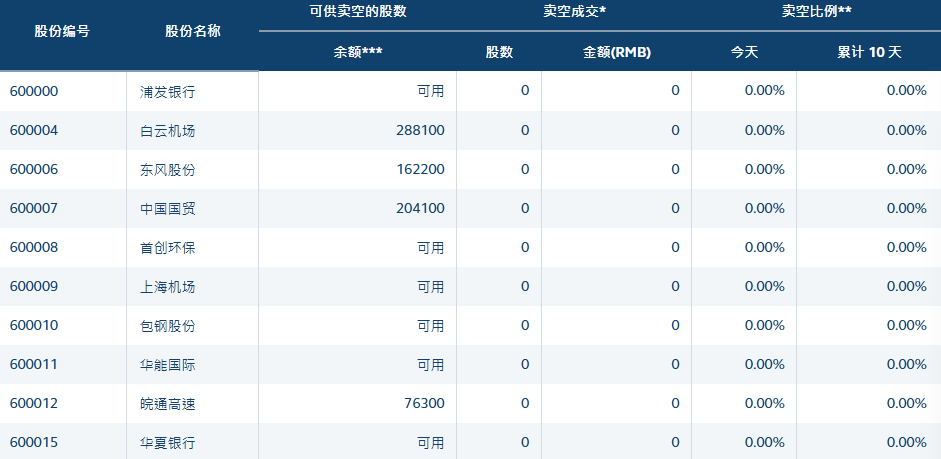Click 累计 10 天 percentage in 中国国贸 row
Viewport: 941px width, 459px height.
907,208
